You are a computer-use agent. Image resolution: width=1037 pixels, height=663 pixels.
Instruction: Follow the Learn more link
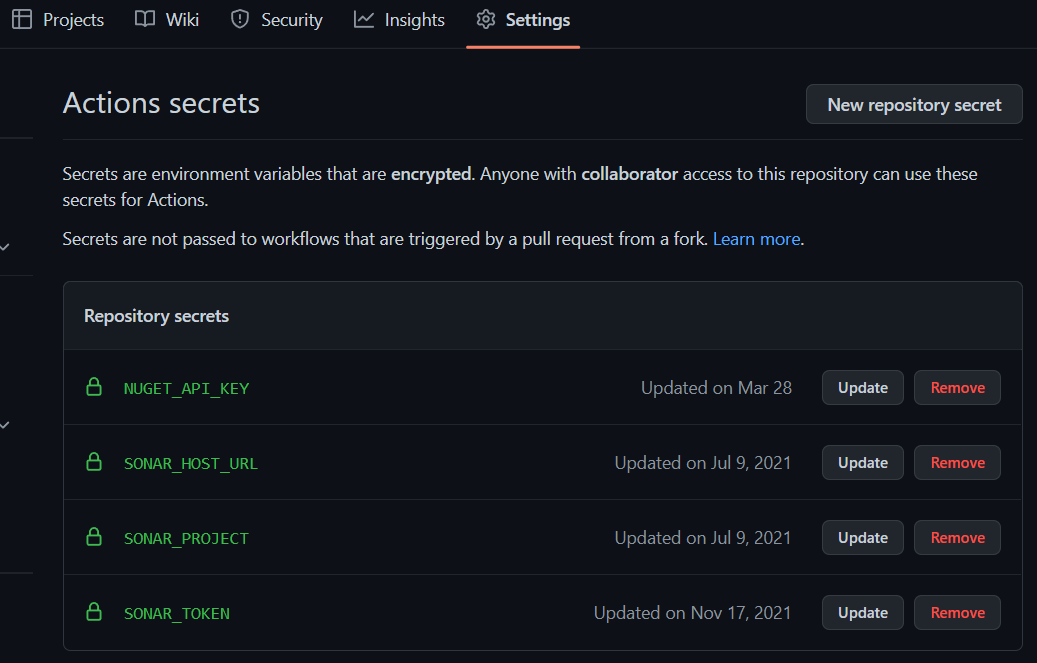point(757,239)
